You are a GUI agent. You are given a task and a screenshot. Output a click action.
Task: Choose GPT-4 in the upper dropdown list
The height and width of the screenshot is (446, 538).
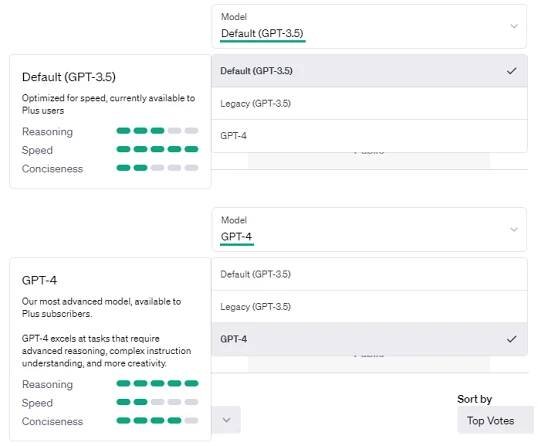(369, 136)
